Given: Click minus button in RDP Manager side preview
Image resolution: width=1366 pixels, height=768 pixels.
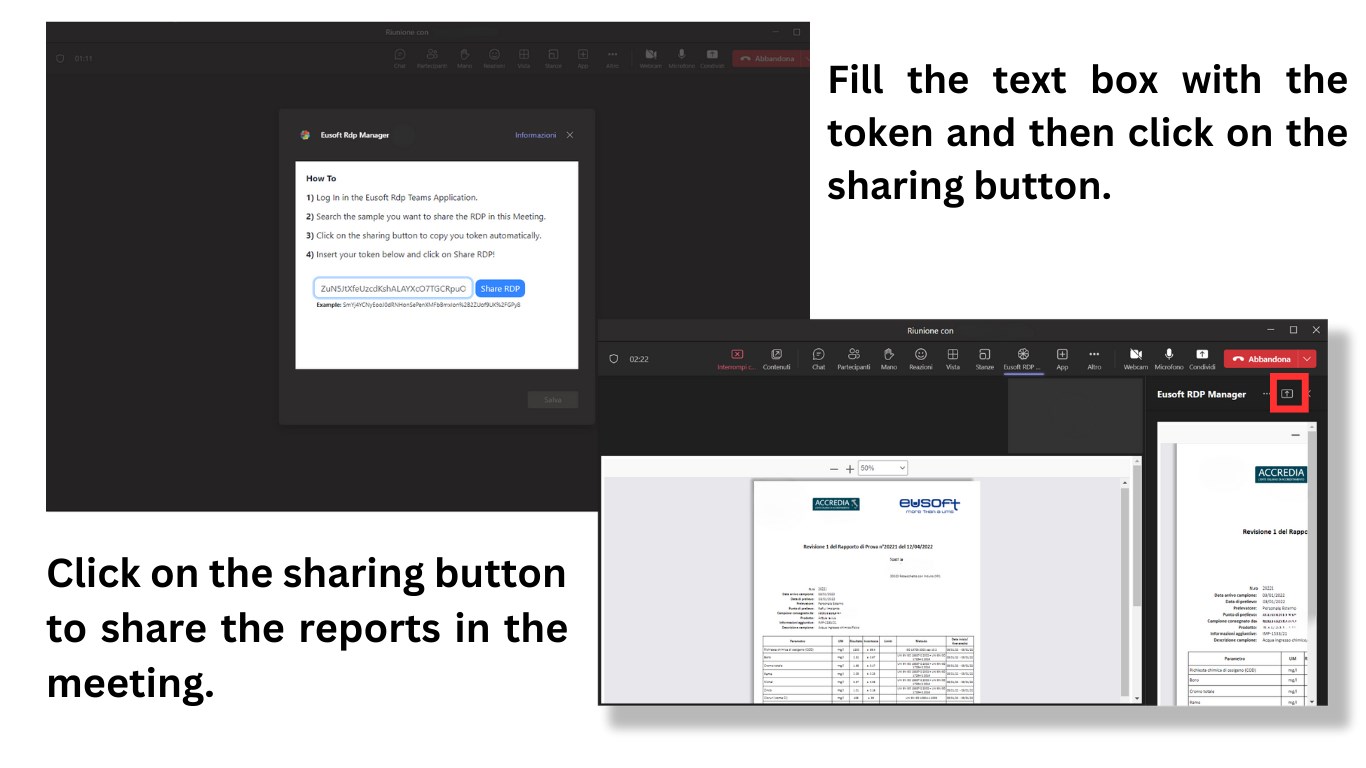Looking at the screenshot, I should click(x=1296, y=436).
